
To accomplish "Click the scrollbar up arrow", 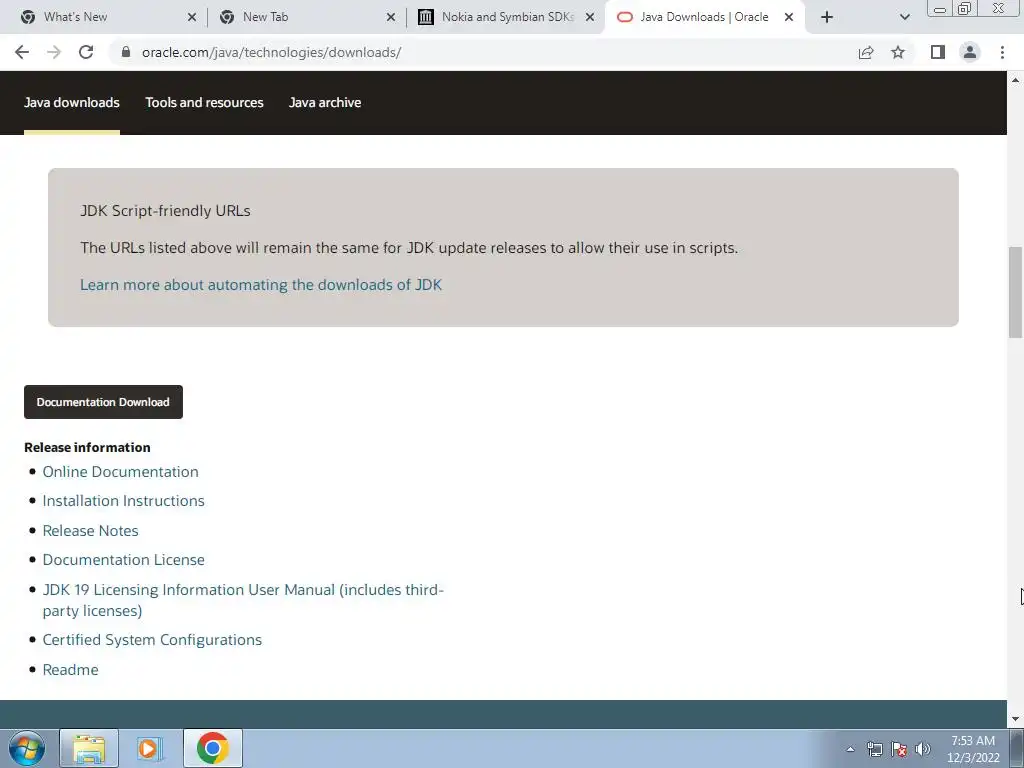I will coord(1016,80).
